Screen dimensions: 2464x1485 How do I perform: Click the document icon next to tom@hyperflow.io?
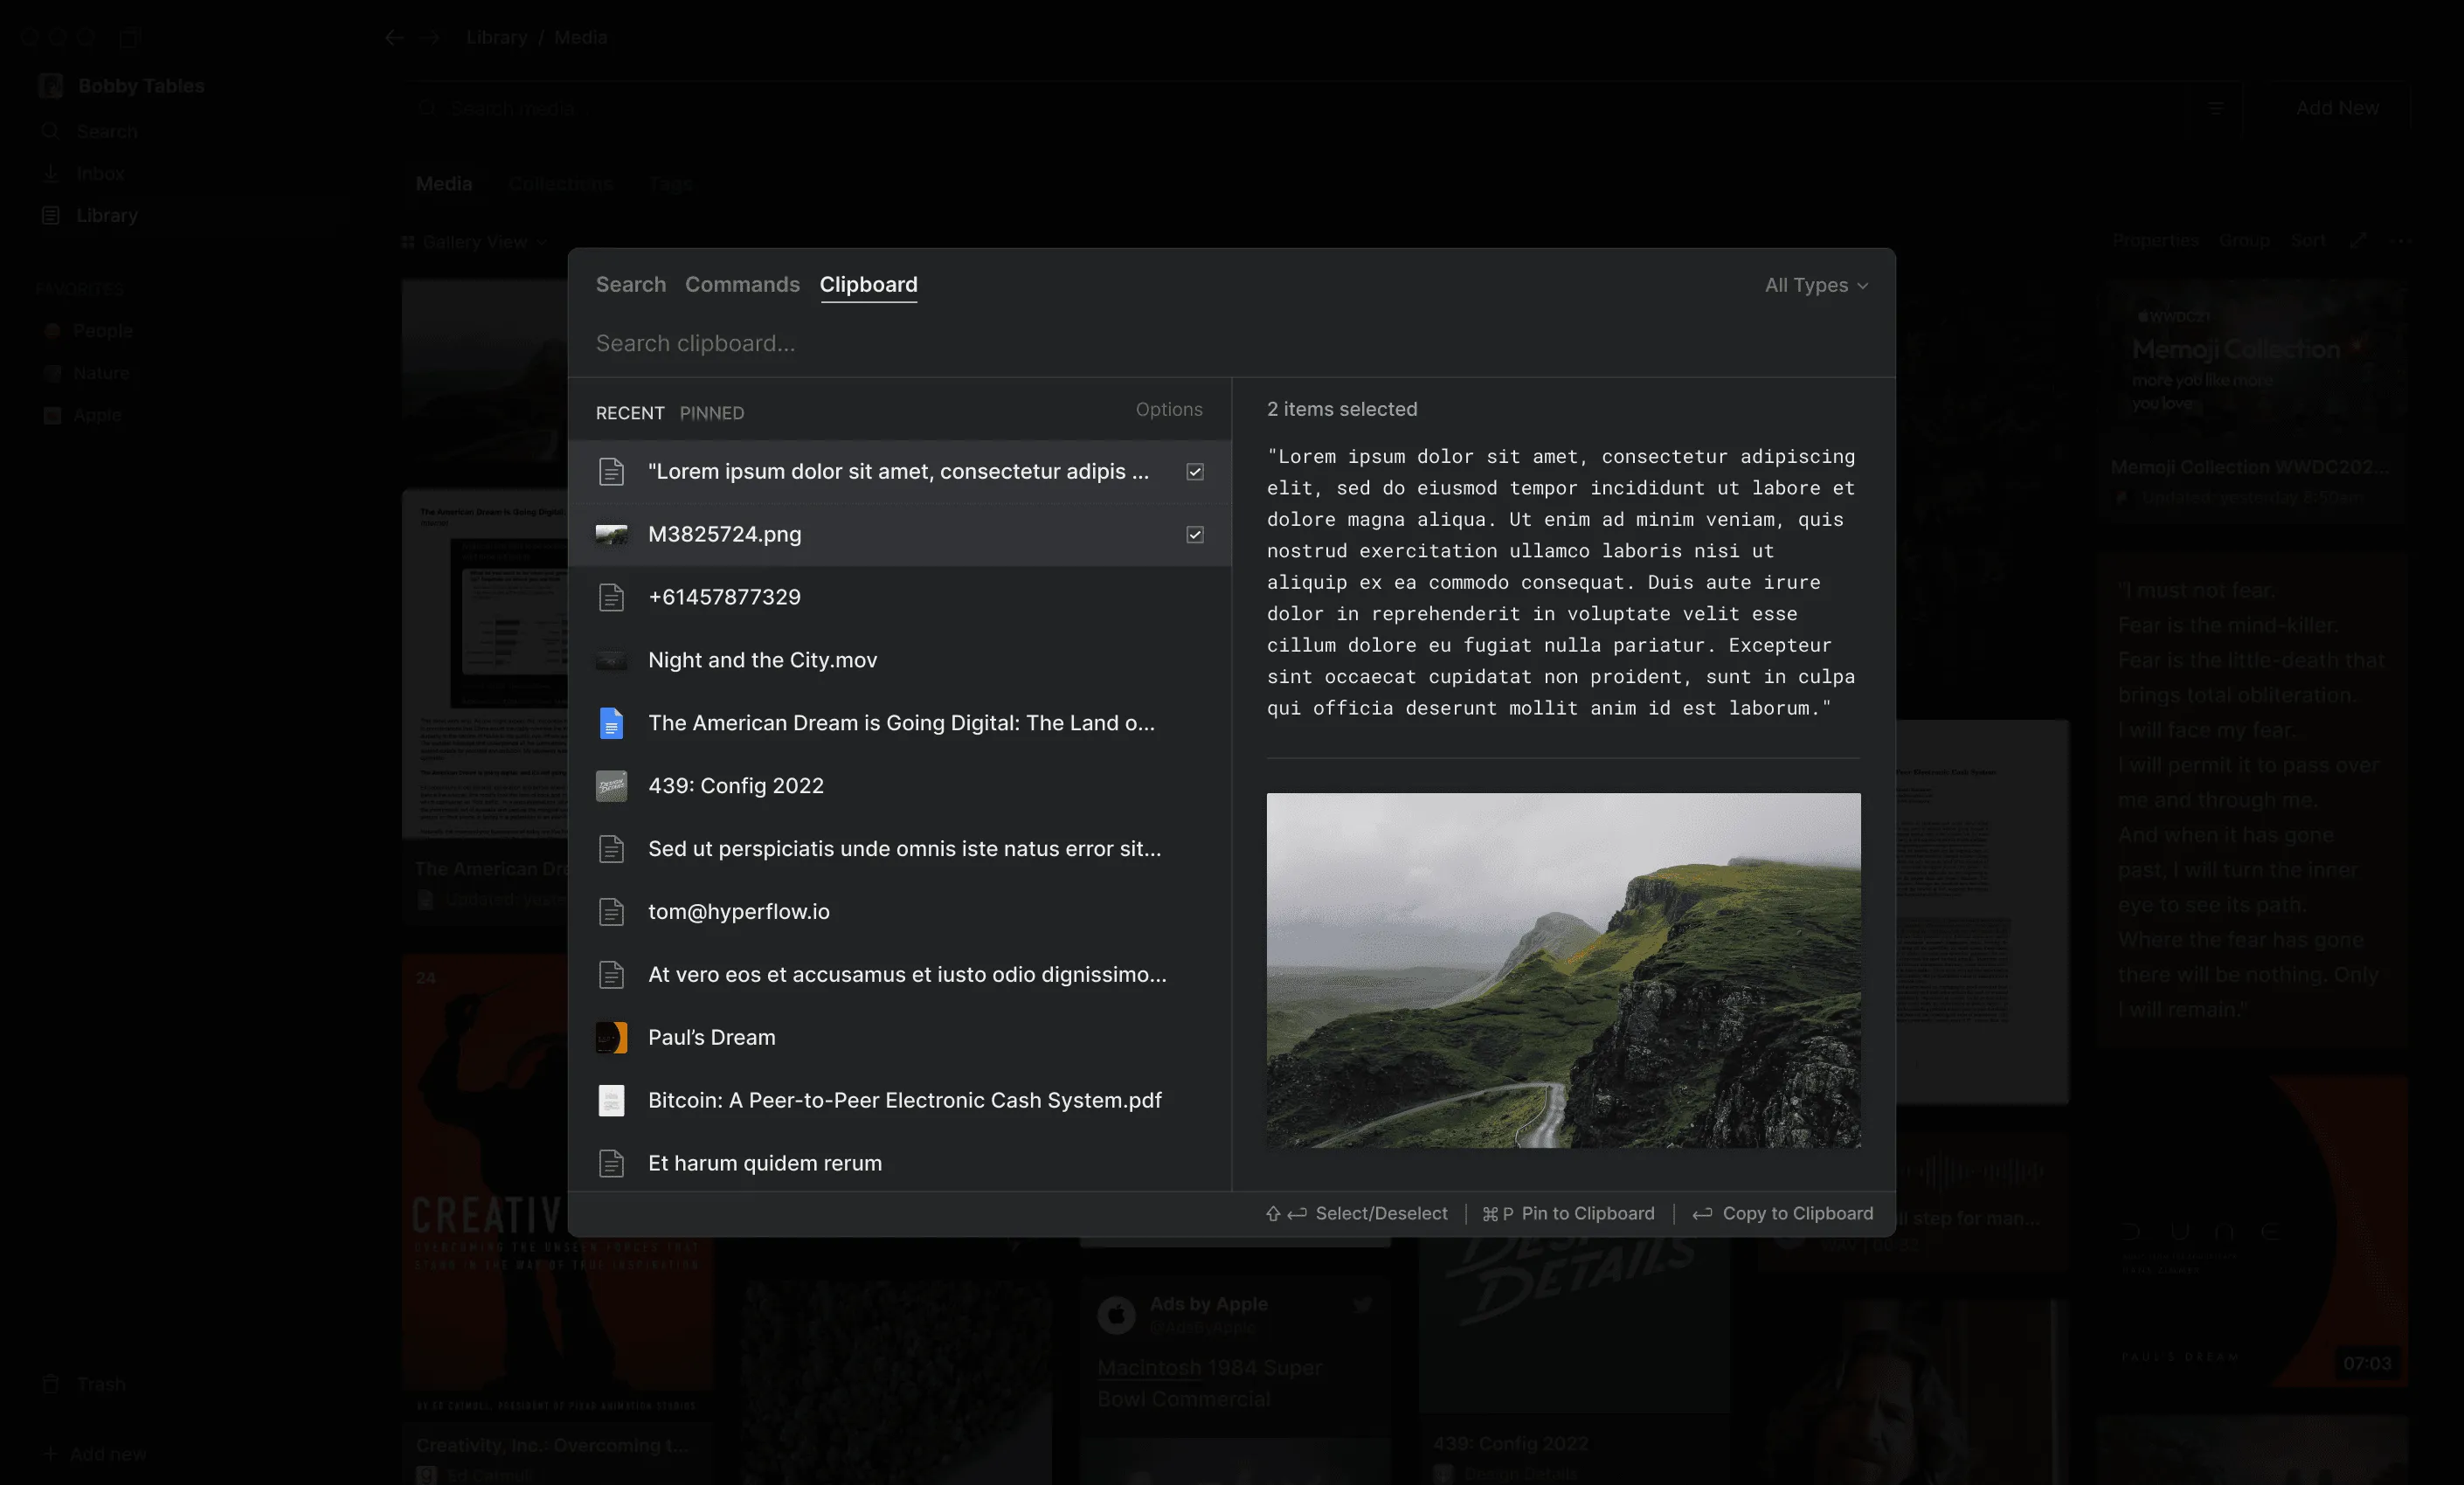click(611, 912)
